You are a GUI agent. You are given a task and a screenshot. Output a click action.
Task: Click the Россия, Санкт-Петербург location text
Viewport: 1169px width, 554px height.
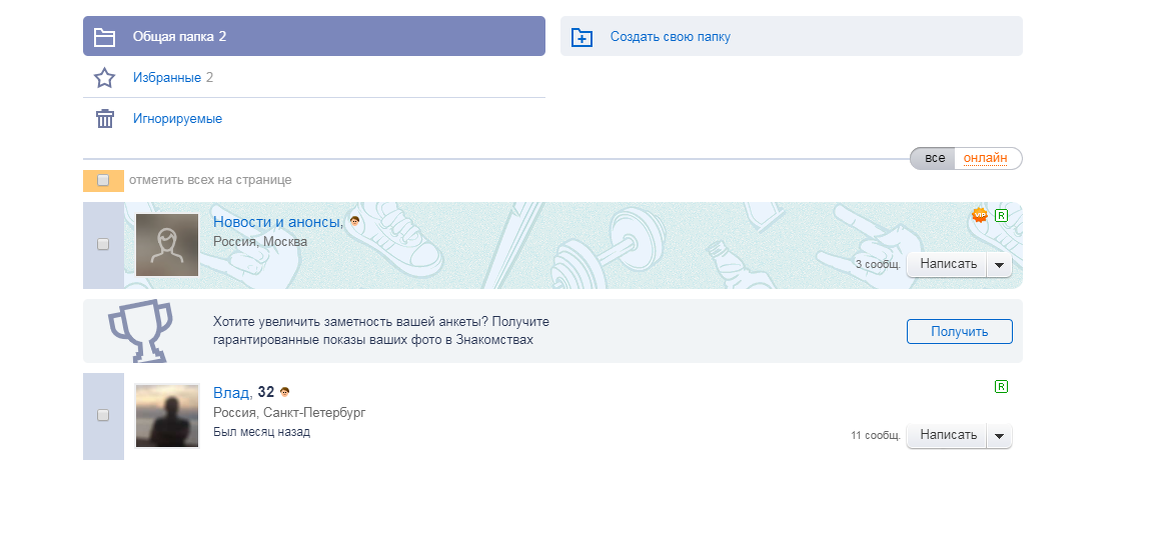[289, 412]
